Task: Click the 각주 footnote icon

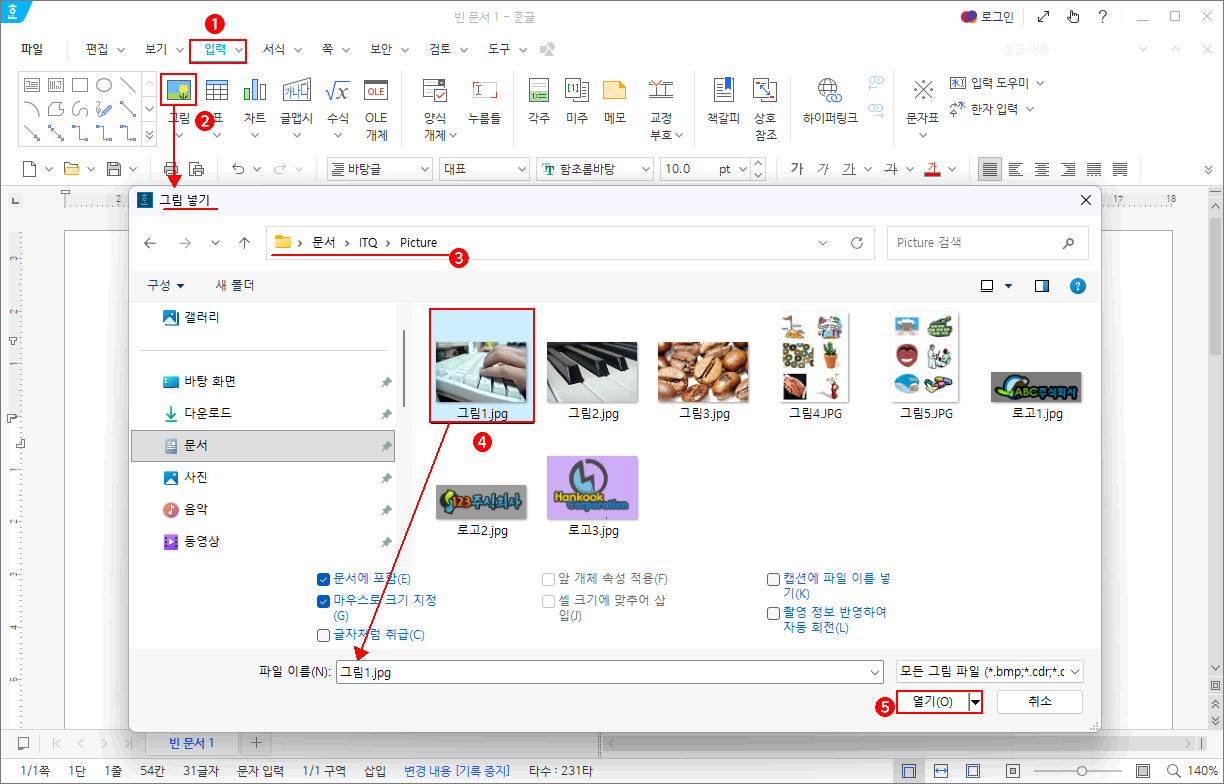Action: coord(539,91)
